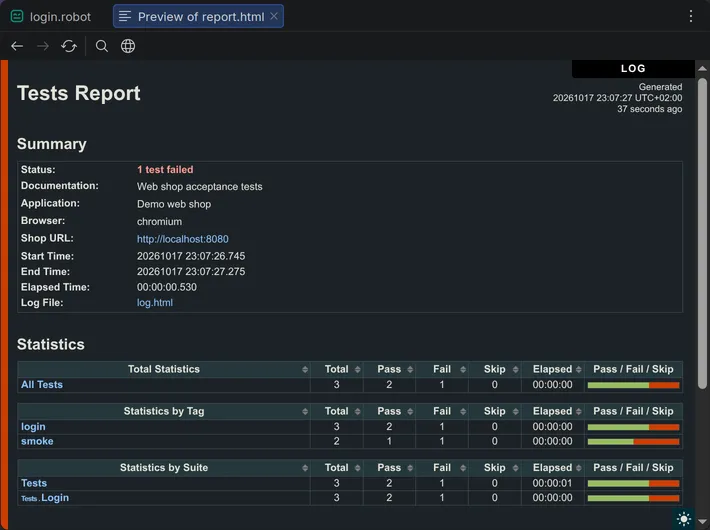This screenshot has width=710, height=530.
Task: Select the Preview of report.html tab
Action: pyautogui.click(x=198, y=16)
